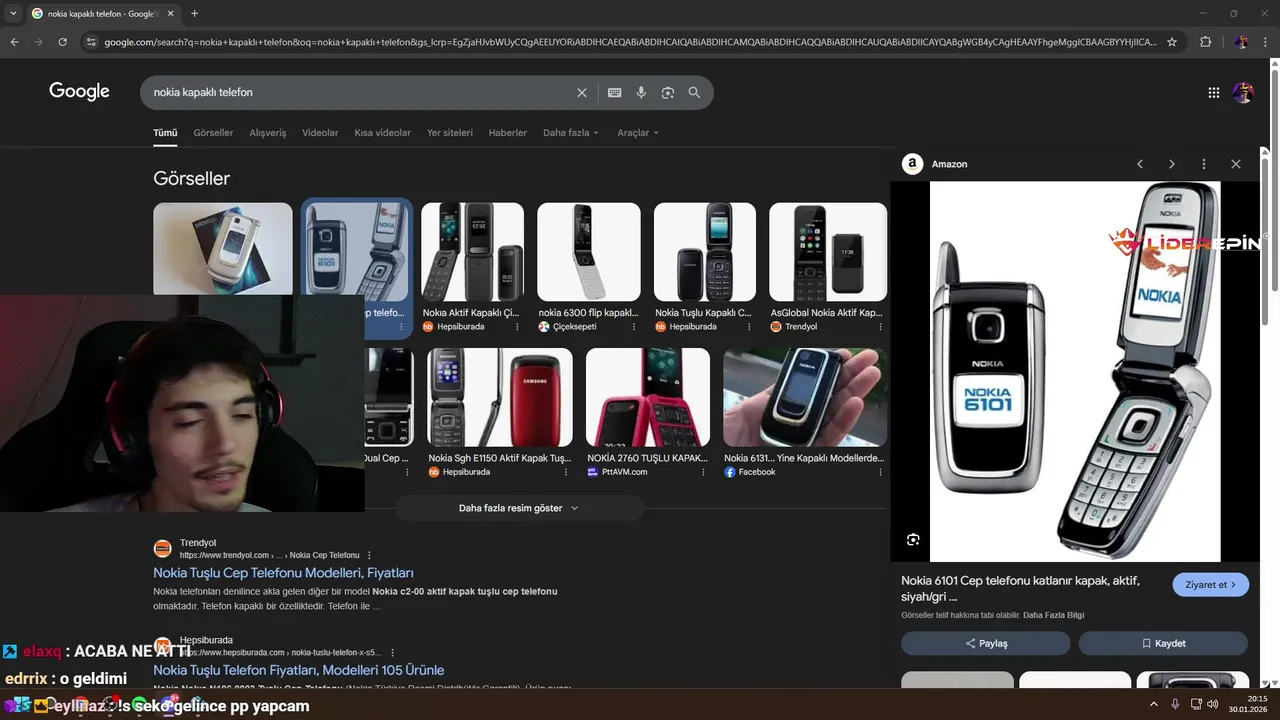Click the microphone icon in system tray

(1175, 704)
